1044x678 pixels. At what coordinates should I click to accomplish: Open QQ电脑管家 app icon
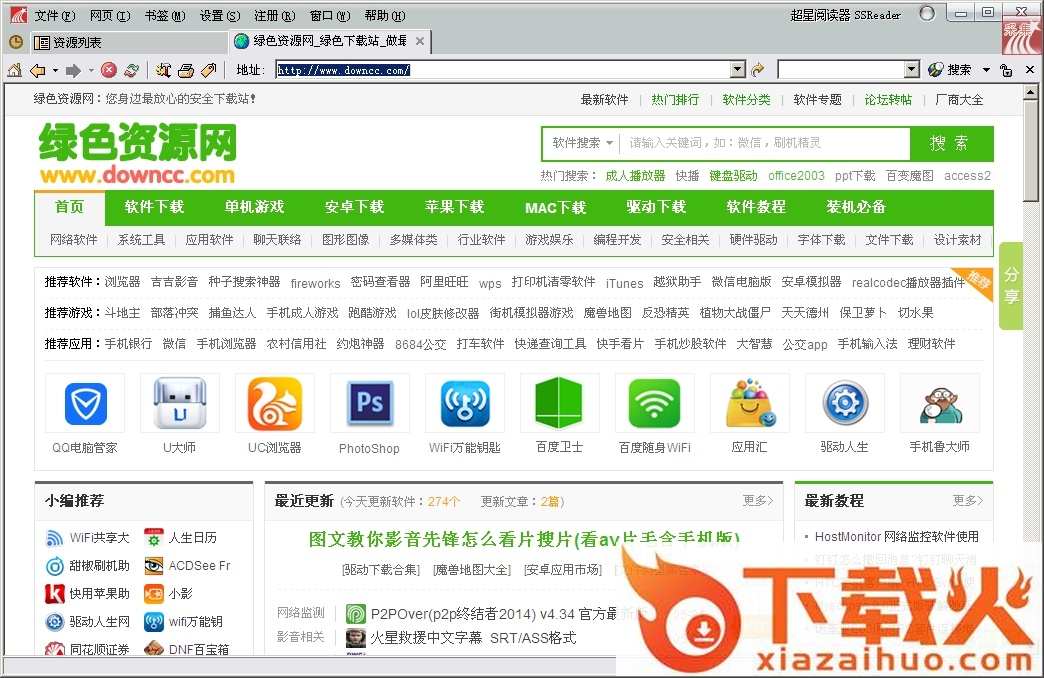(x=85, y=403)
